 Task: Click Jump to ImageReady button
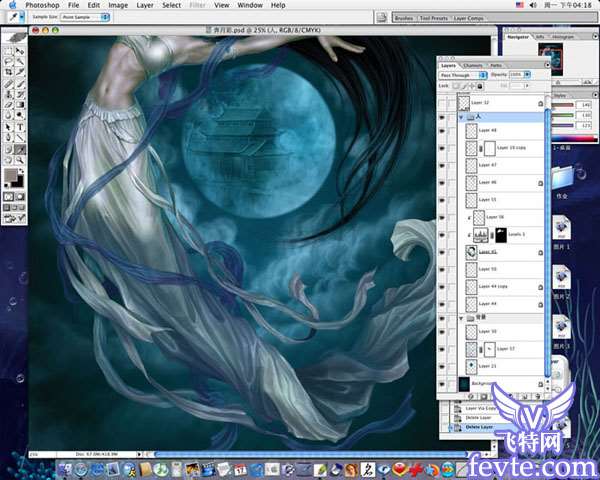pos(14,219)
